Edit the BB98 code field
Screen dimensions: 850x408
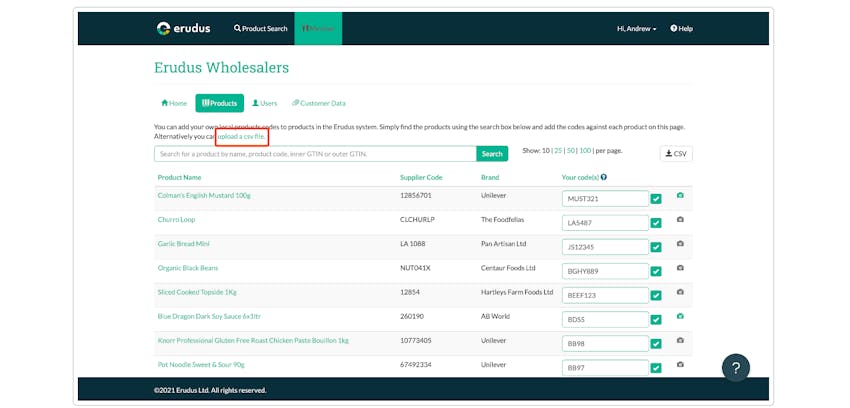click(x=605, y=344)
